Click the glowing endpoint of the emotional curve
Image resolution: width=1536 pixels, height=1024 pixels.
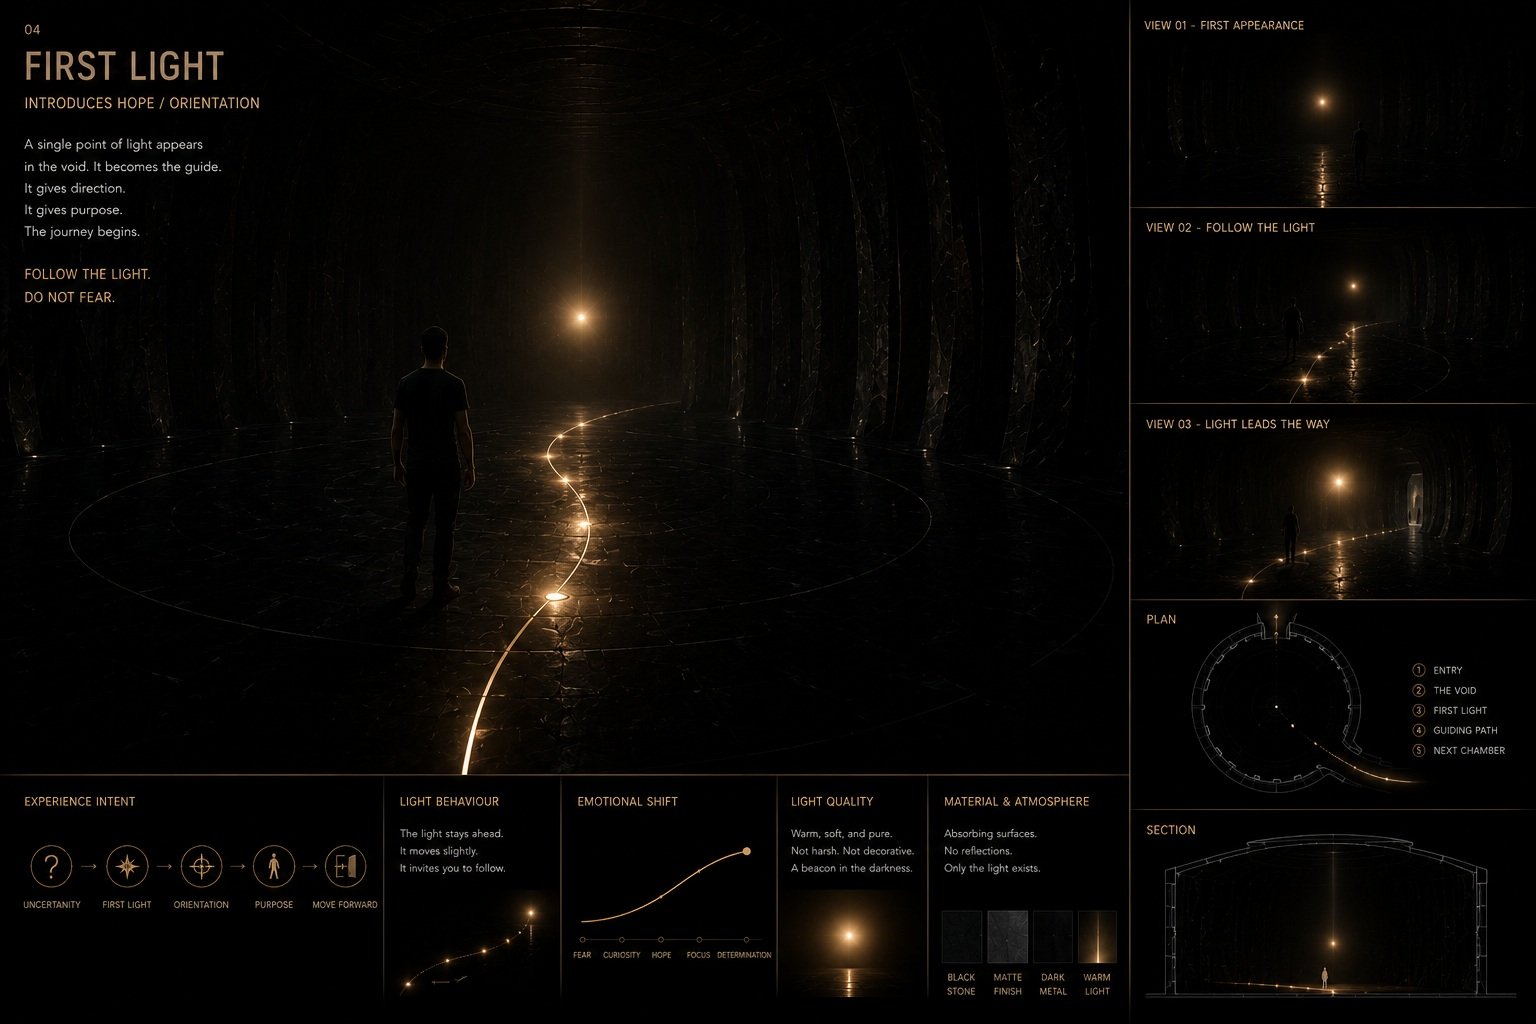tap(746, 852)
